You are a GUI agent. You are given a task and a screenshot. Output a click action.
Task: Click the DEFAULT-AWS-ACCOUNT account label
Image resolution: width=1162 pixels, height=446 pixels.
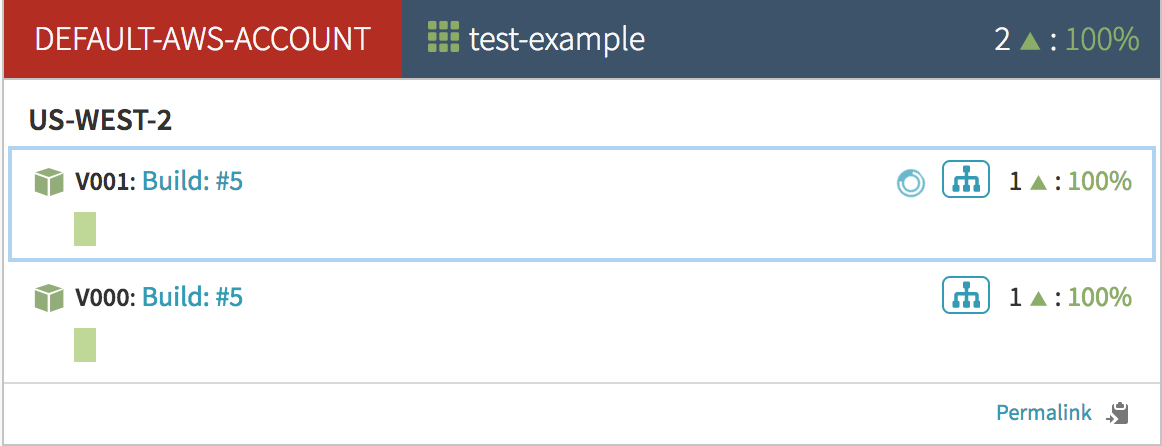point(202,40)
